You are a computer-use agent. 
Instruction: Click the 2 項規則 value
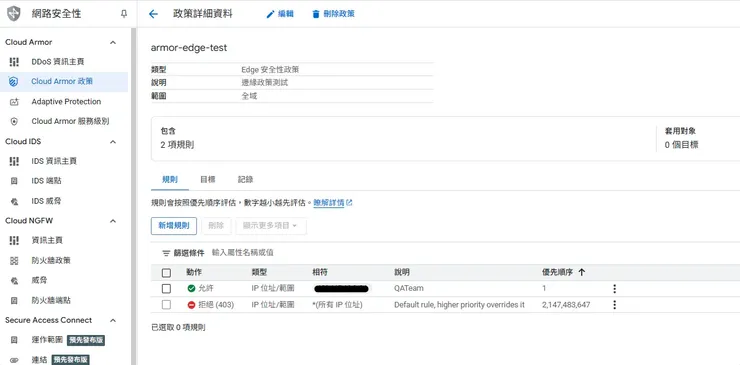tap(177, 145)
